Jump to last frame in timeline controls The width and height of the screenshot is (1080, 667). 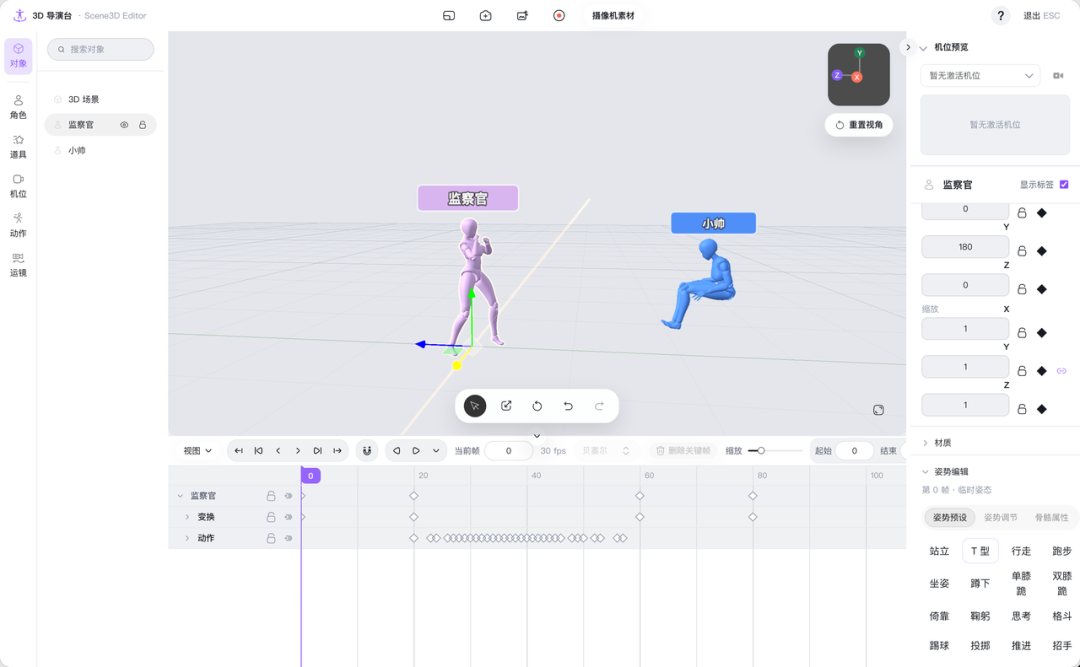tap(338, 451)
